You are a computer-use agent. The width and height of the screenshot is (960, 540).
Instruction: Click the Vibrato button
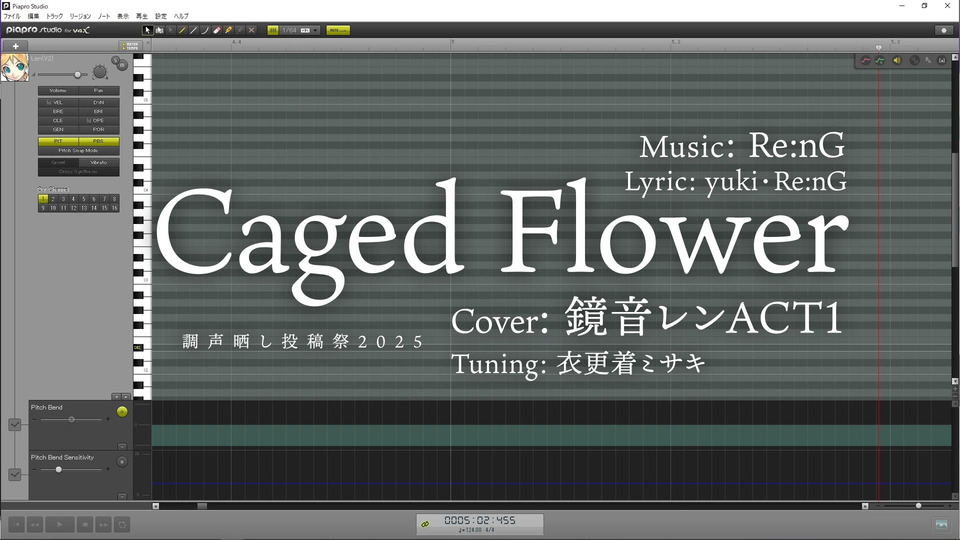point(98,162)
